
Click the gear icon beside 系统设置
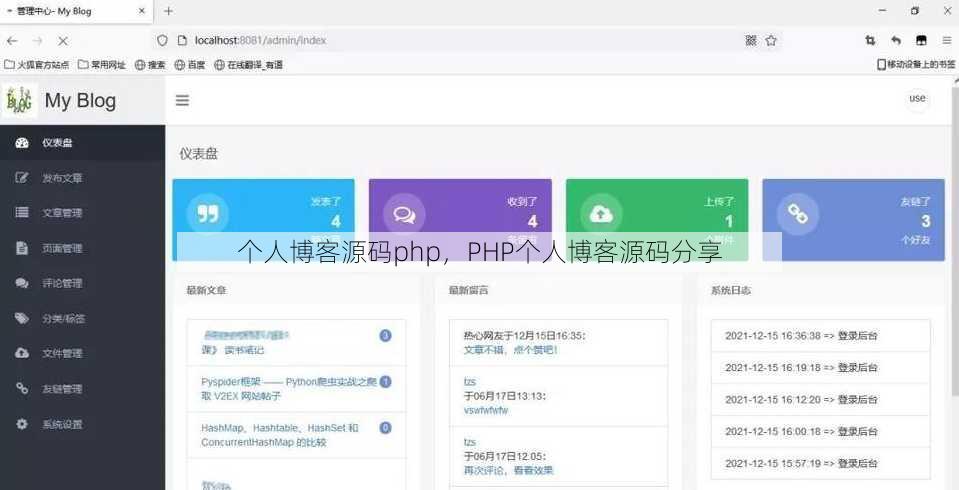(x=22, y=424)
